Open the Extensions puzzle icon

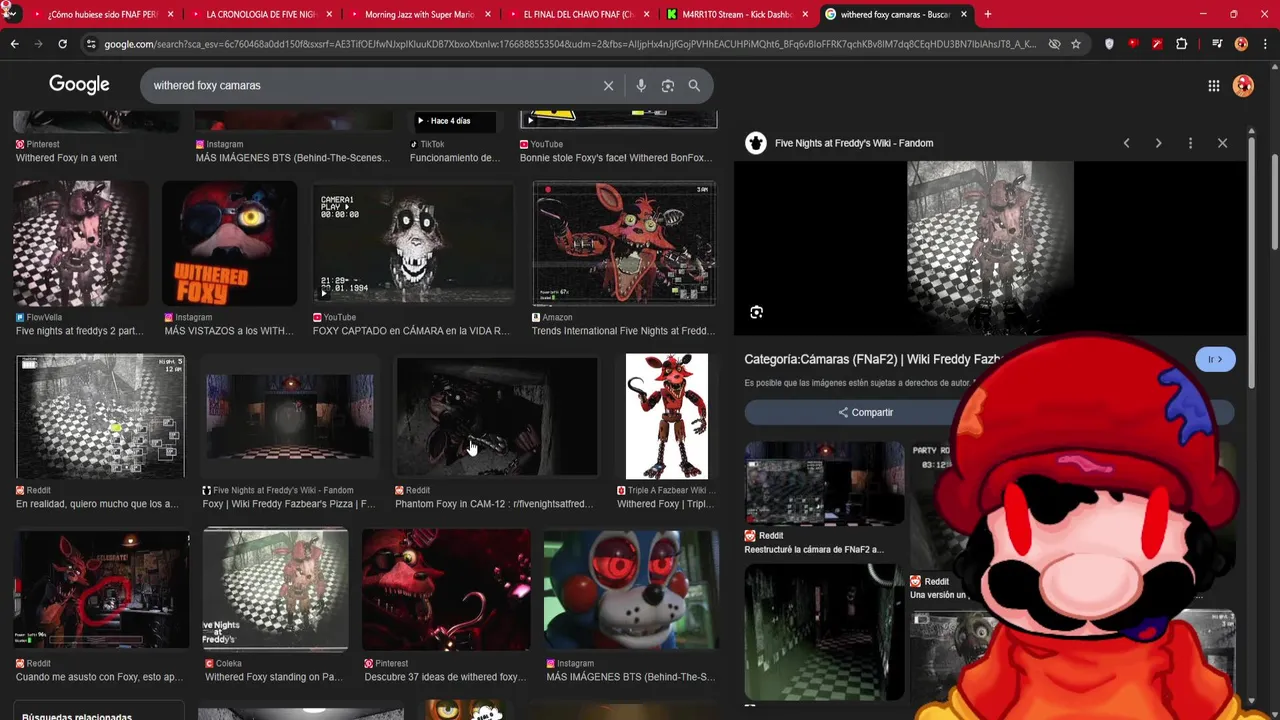tap(1181, 44)
